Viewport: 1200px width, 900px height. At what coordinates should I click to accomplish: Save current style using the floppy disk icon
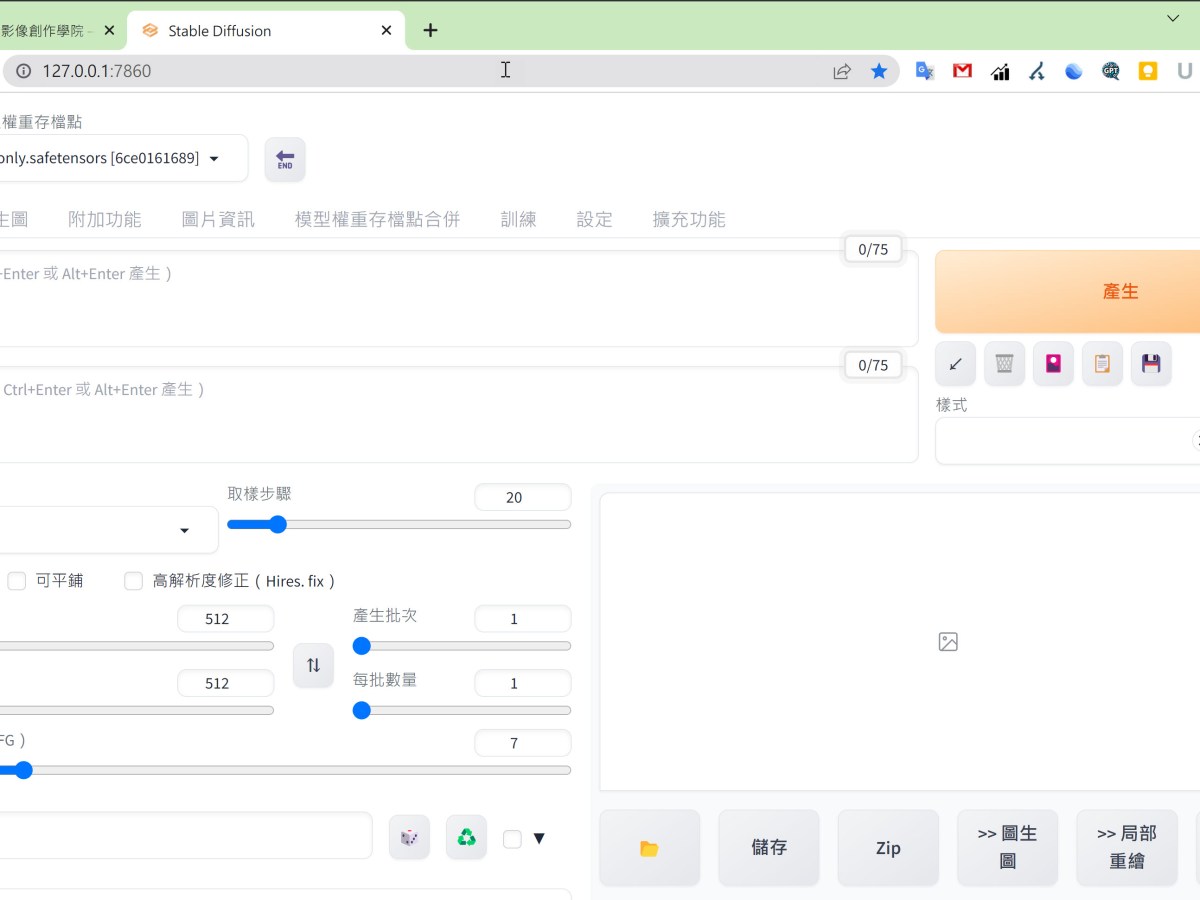(1151, 363)
